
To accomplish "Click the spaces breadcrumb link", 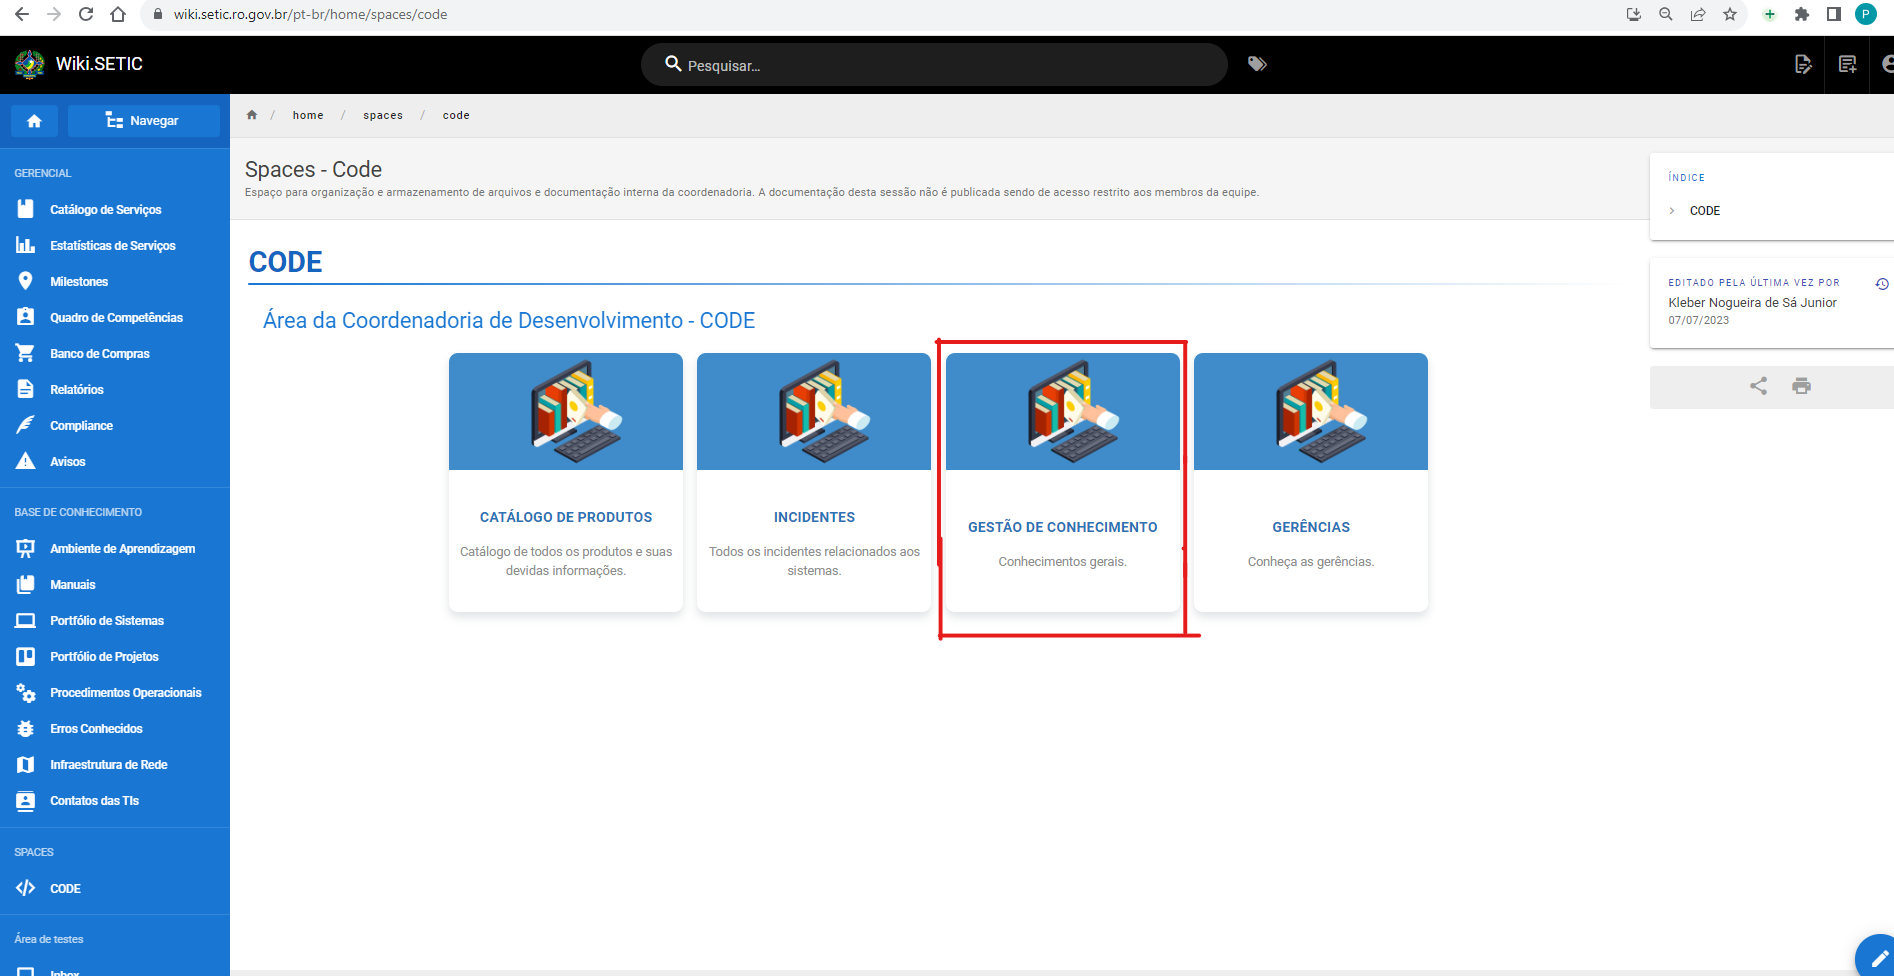I will pos(383,115).
